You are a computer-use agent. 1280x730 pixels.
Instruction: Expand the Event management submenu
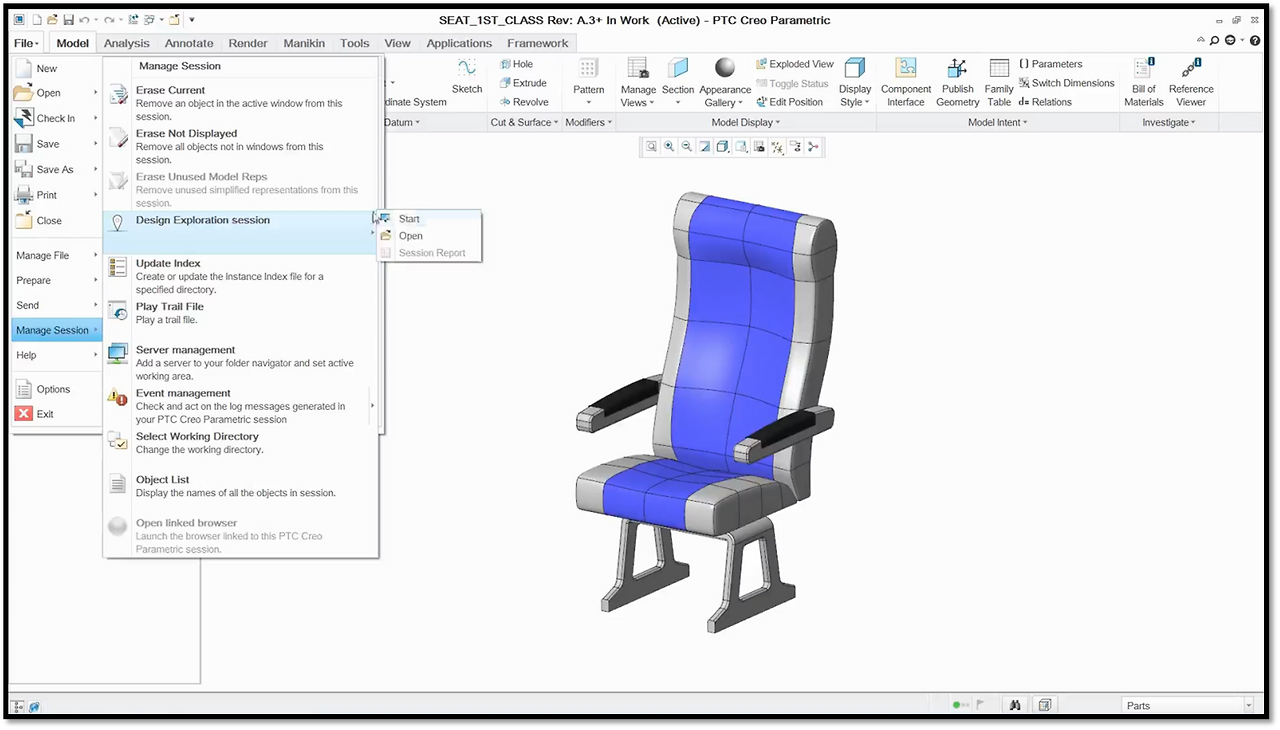pyautogui.click(x=373, y=406)
